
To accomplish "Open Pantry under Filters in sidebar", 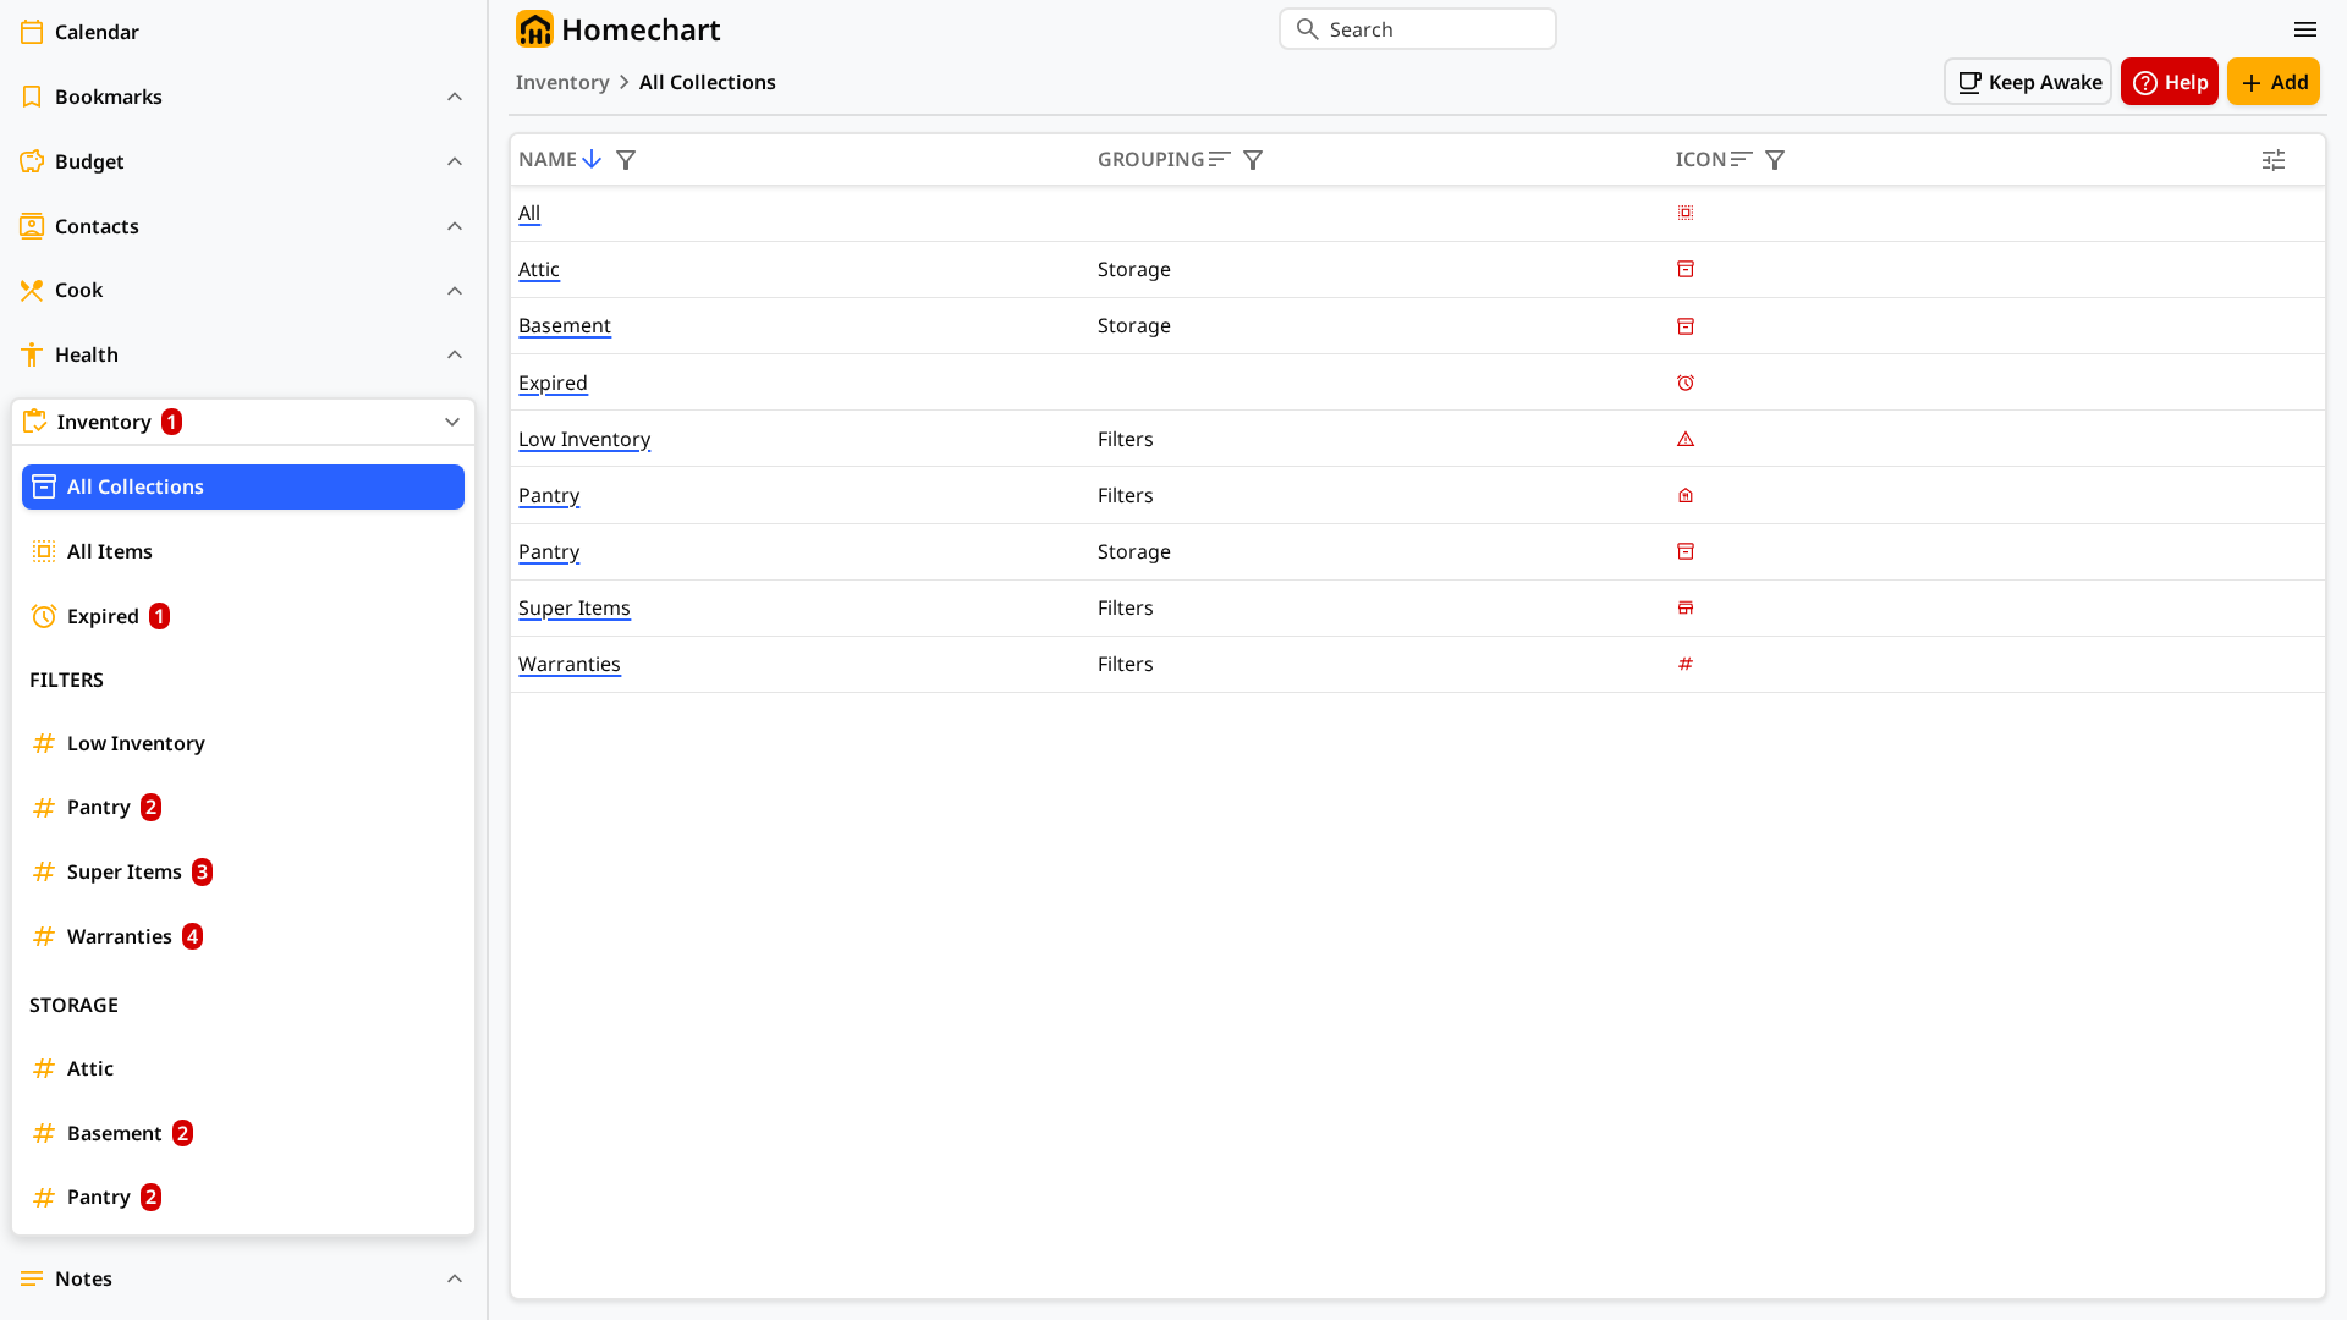I will pyautogui.click(x=243, y=807).
